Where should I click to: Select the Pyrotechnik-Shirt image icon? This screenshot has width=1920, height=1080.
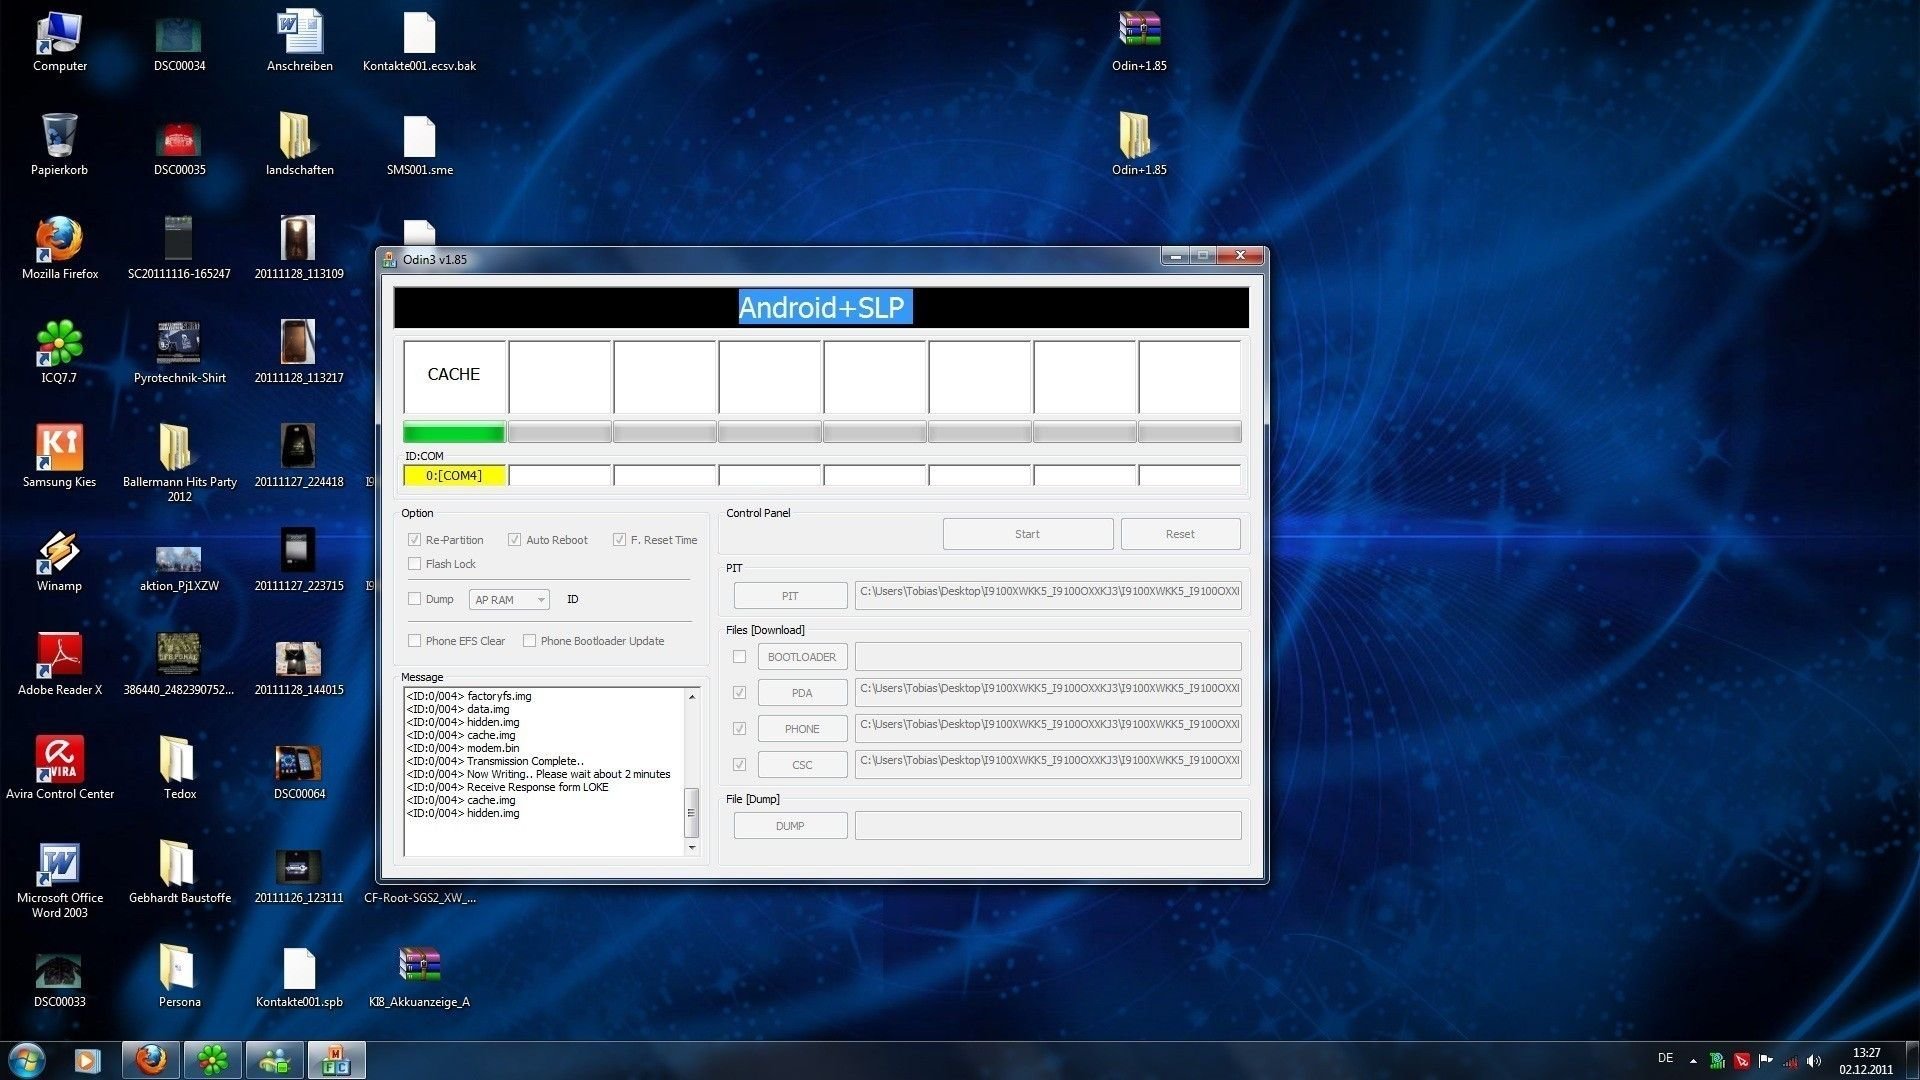tap(179, 353)
